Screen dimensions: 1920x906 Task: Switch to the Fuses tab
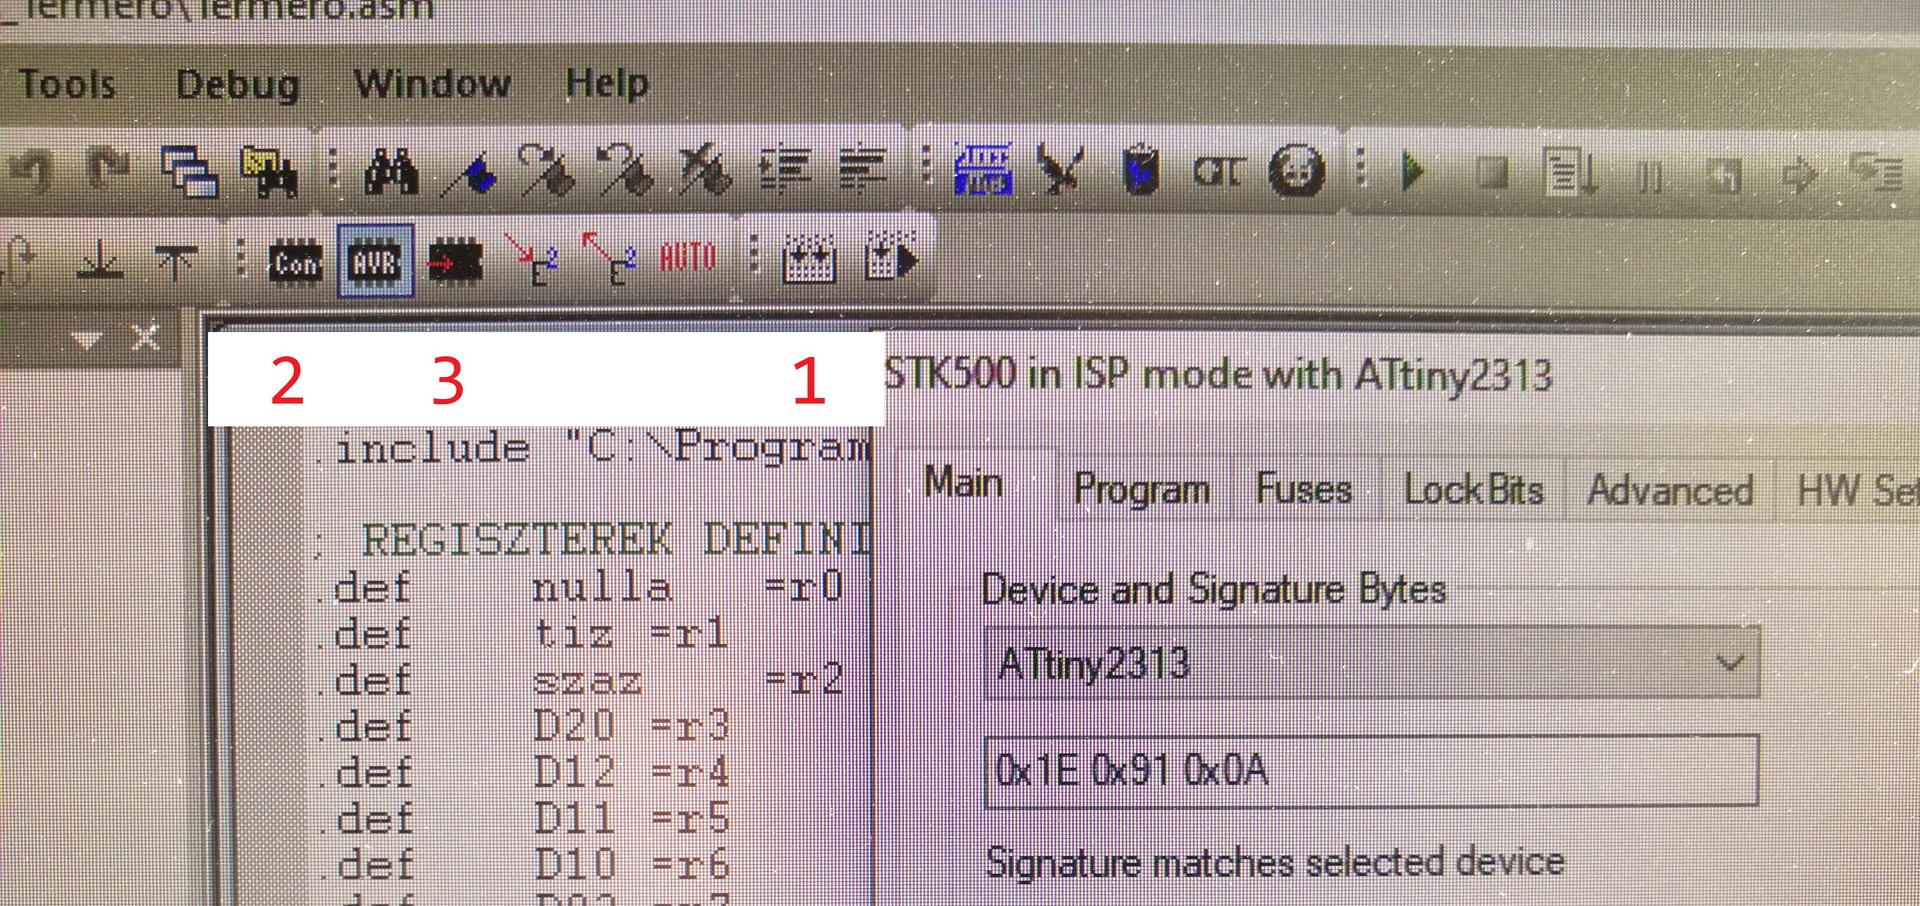pyautogui.click(x=1304, y=489)
